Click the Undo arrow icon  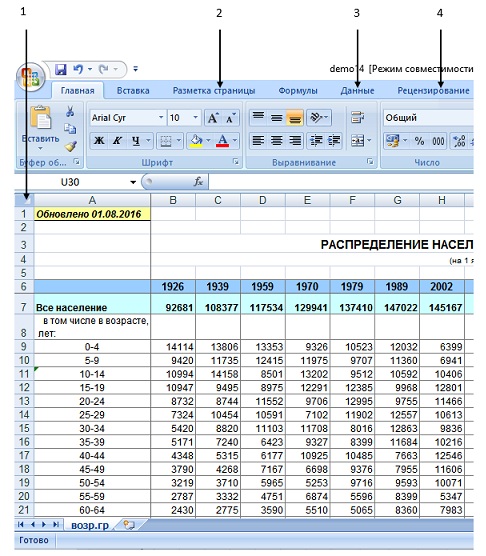(x=78, y=69)
